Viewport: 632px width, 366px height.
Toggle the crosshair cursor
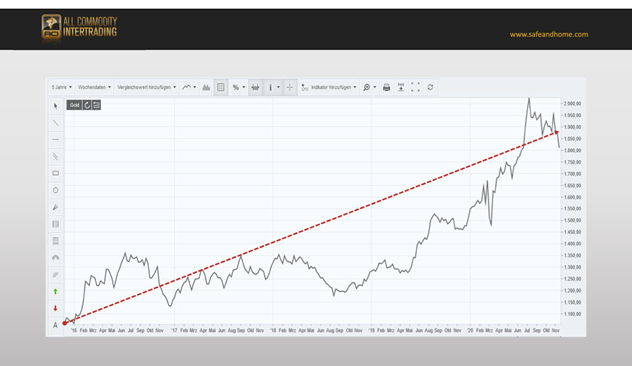coord(290,87)
